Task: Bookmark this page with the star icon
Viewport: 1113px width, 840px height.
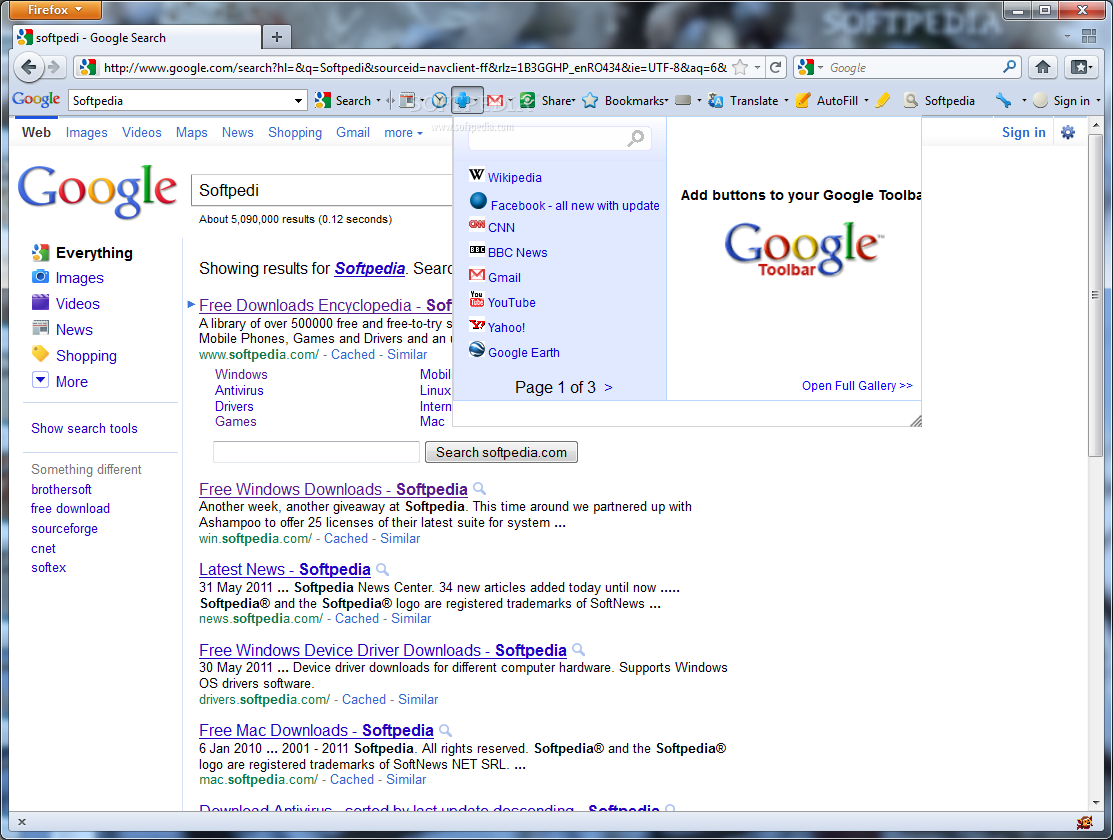Action: pos(740,67)
